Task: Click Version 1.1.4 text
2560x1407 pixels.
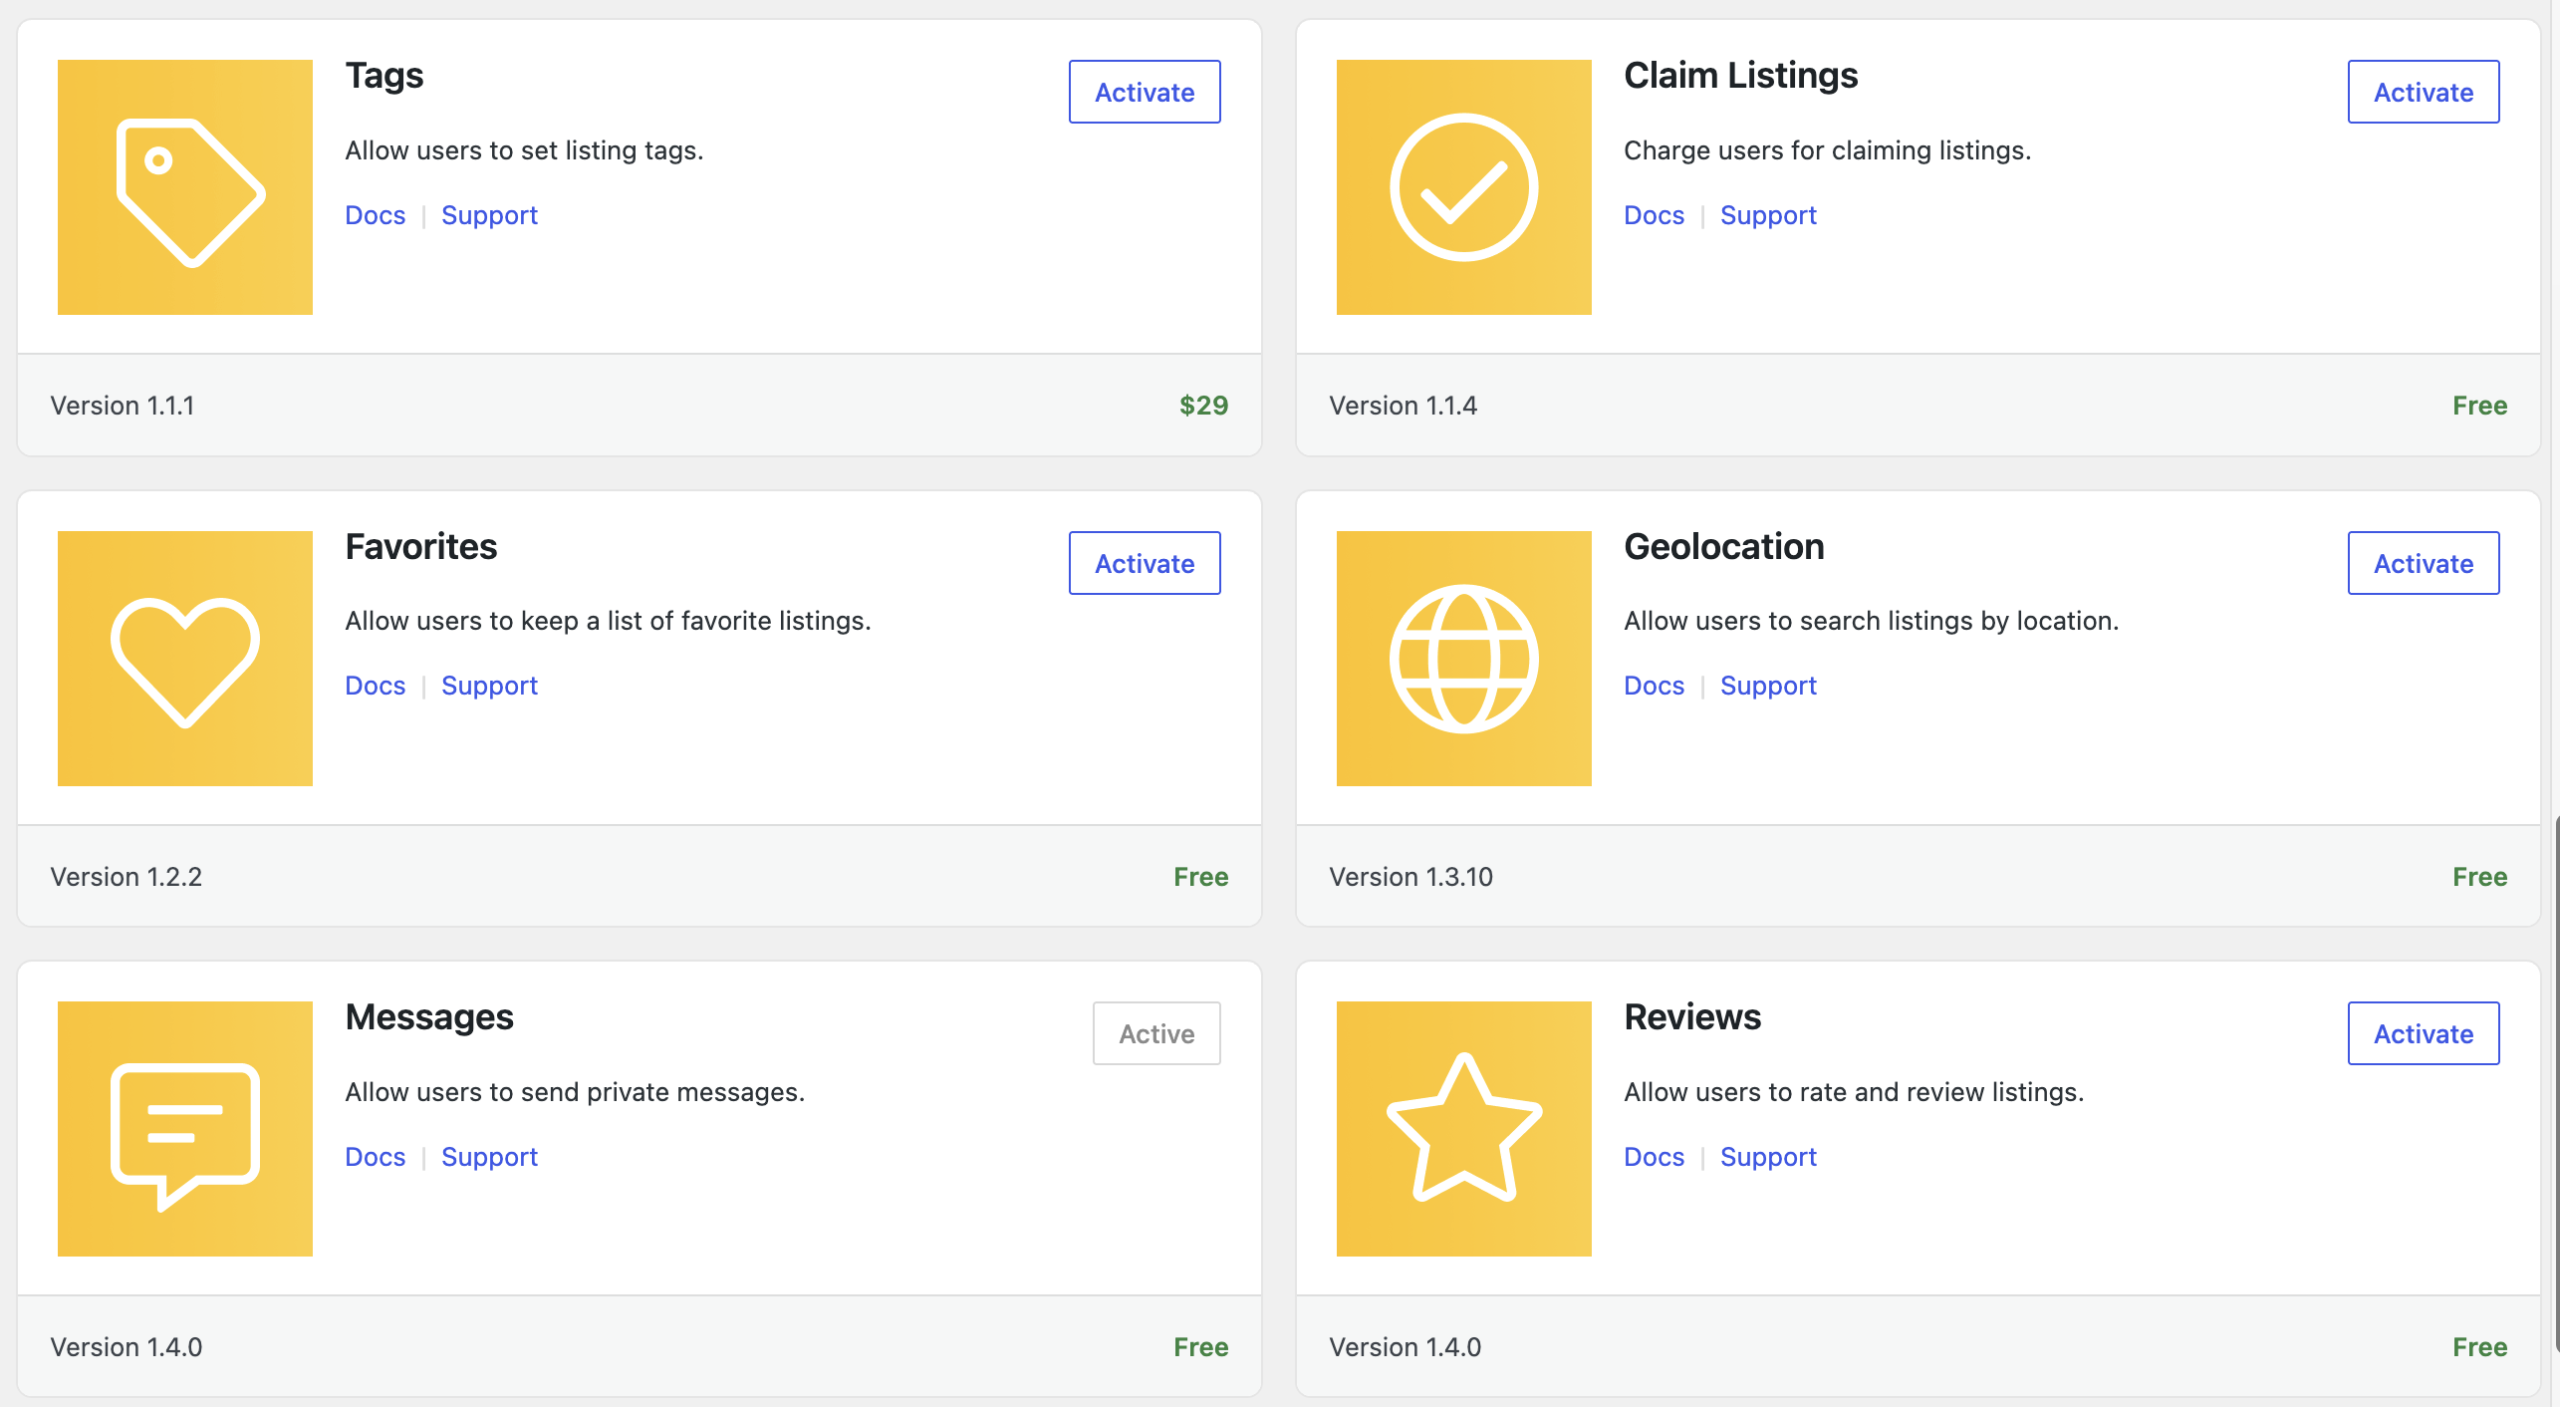Action: [1402, 405]
